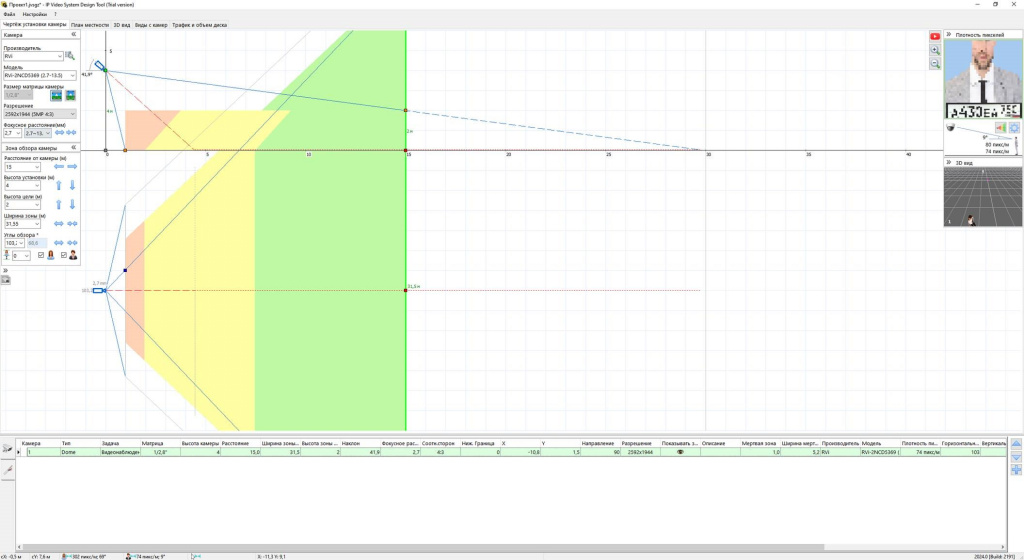Click the down arrow for target height
Viewport: 1024px width, 560px height.
tap(72, 204)
